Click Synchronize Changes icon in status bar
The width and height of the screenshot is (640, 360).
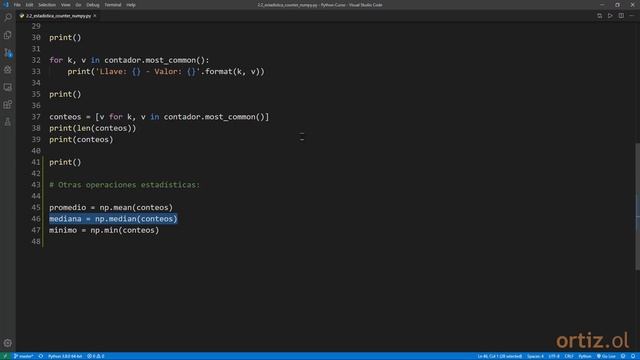pyautogui.click(x=41, y=356)
